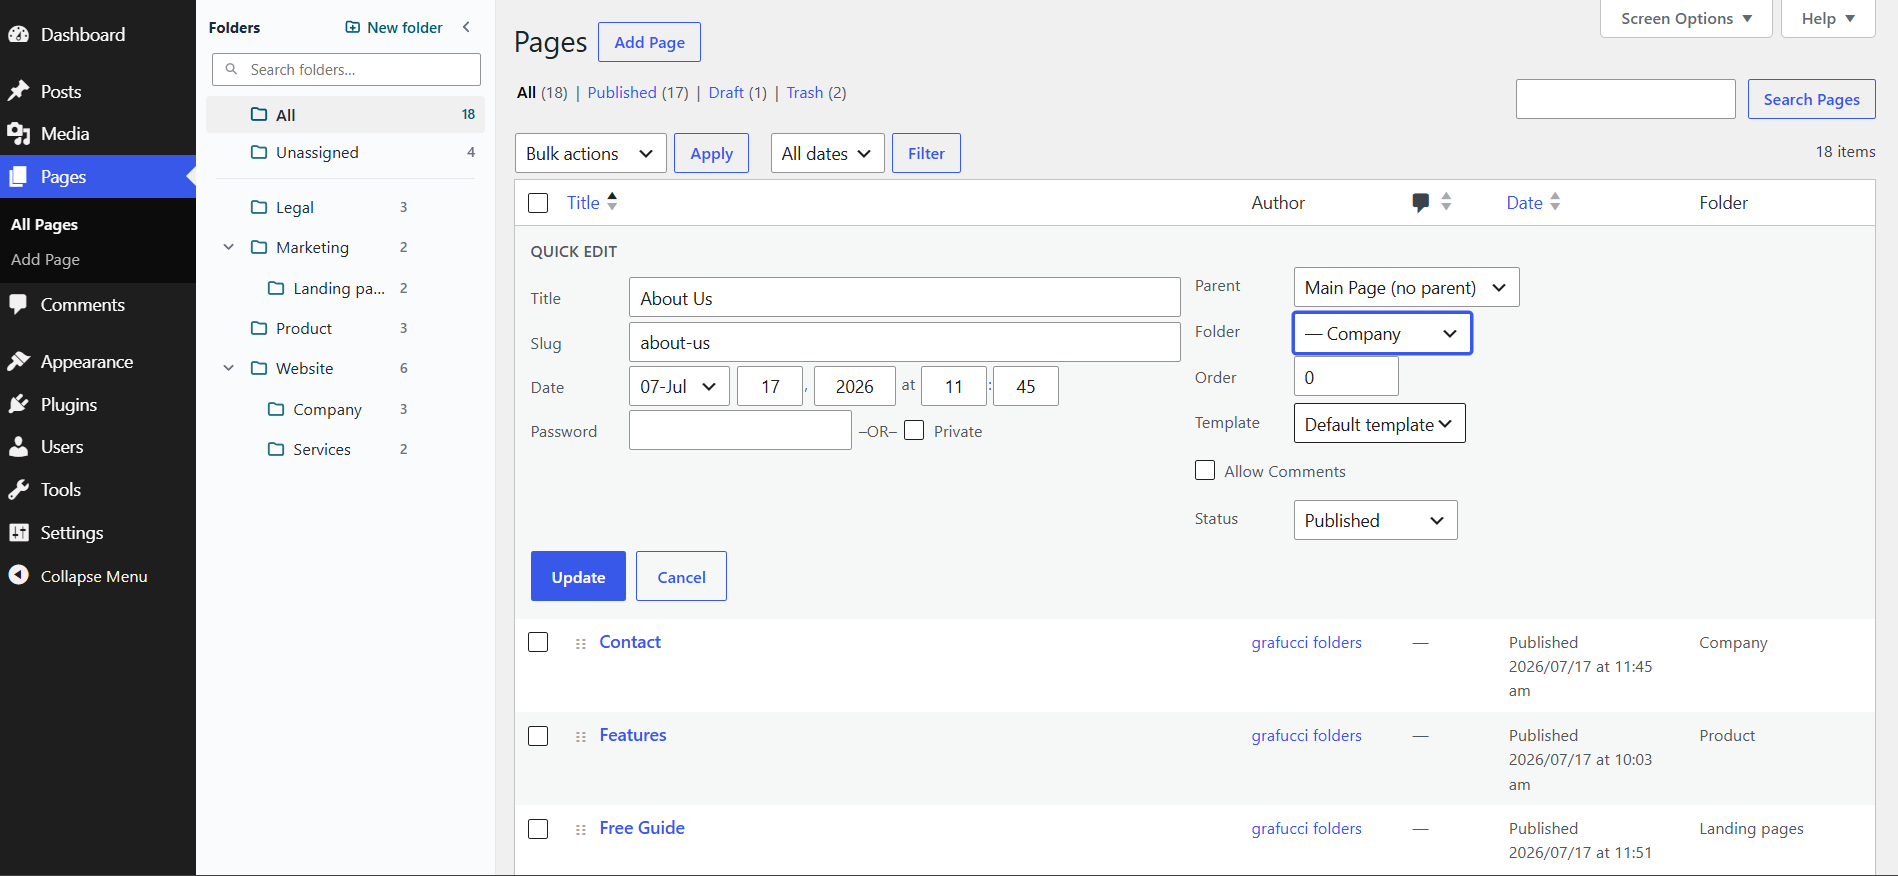Check the box for Features page

coord(538,736)
